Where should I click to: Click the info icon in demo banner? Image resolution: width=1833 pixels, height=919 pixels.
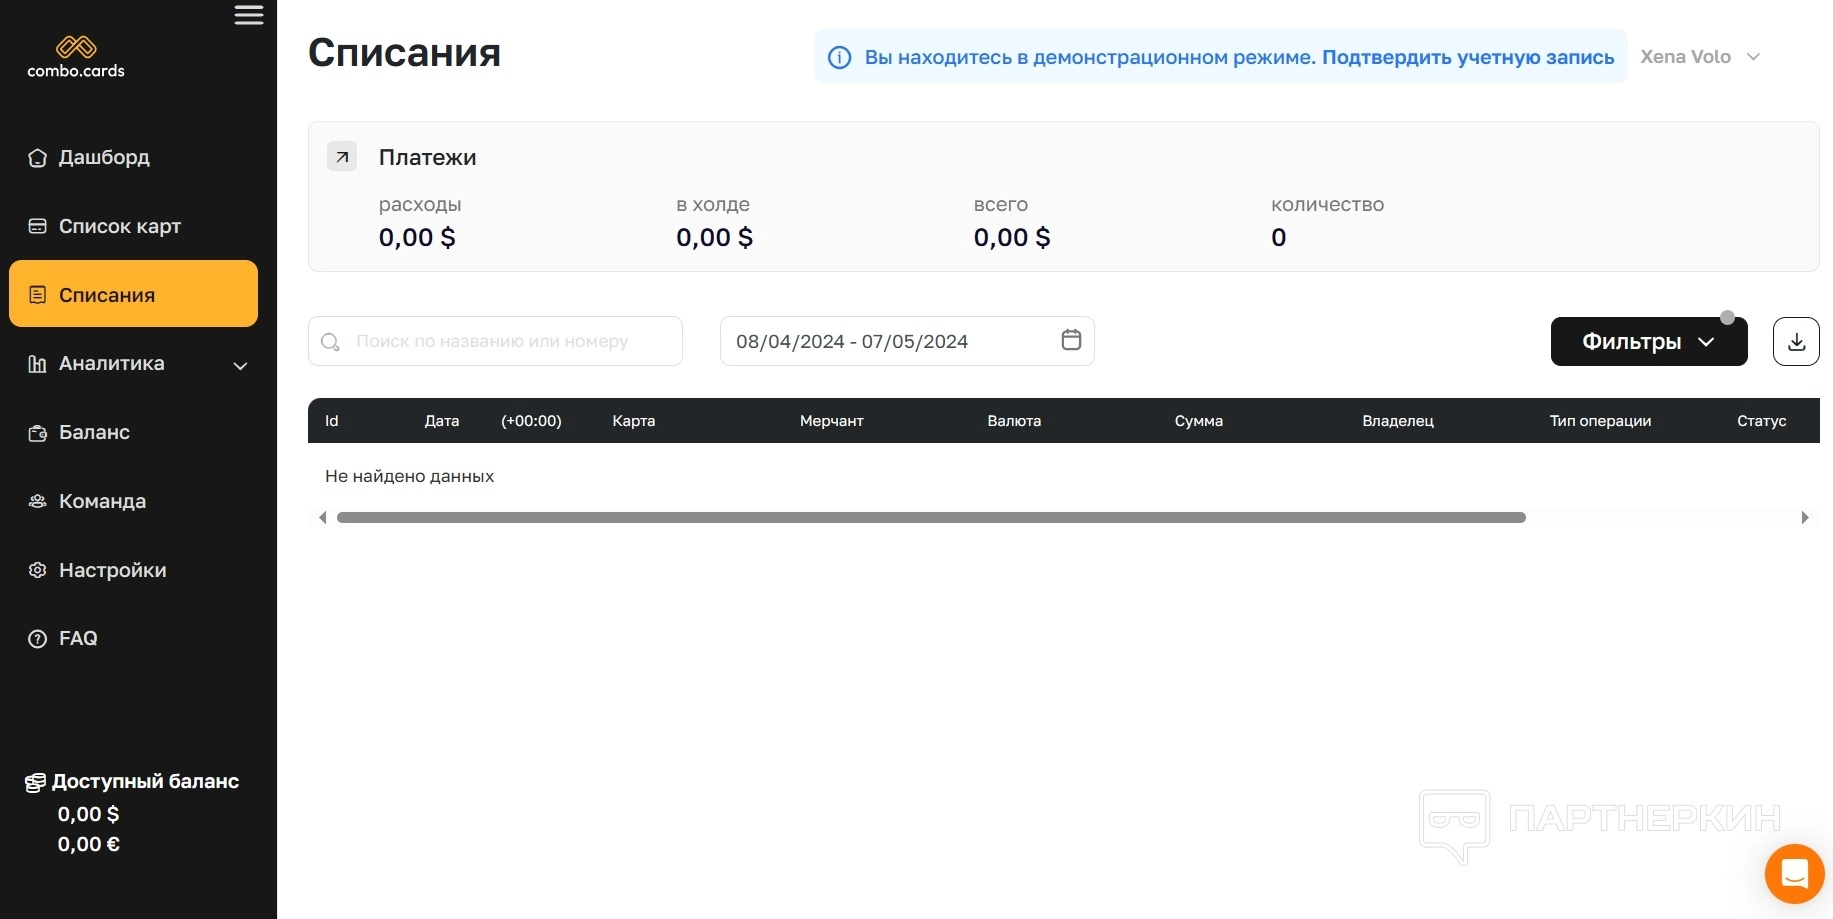coord(840,58)
